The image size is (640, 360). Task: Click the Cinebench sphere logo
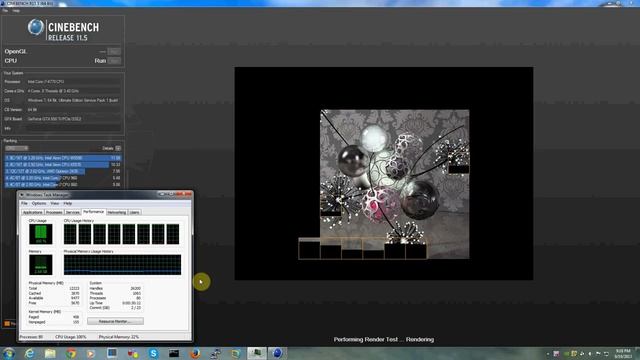pos(36,27)
